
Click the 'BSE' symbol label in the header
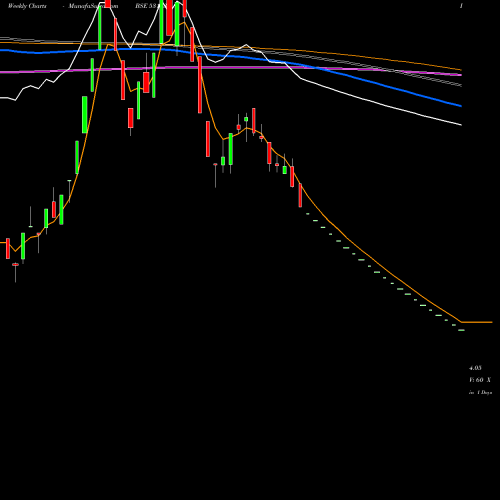click(x=141, y=6)
